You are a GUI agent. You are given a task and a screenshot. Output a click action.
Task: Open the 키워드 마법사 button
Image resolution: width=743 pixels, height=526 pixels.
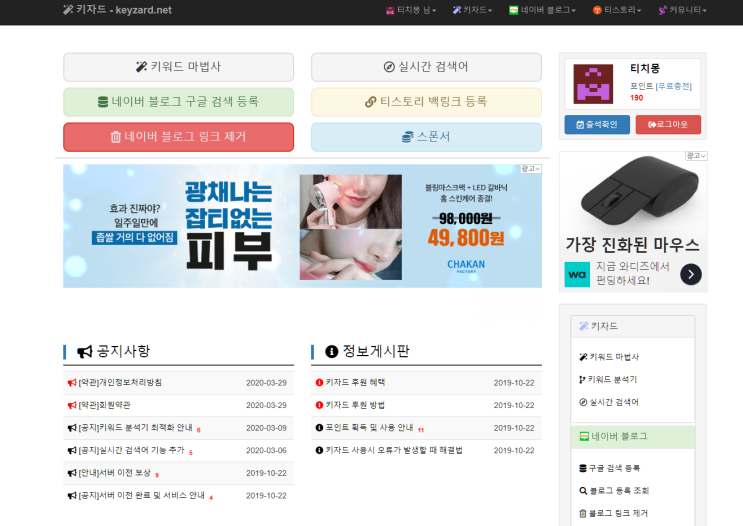point(178,67)
